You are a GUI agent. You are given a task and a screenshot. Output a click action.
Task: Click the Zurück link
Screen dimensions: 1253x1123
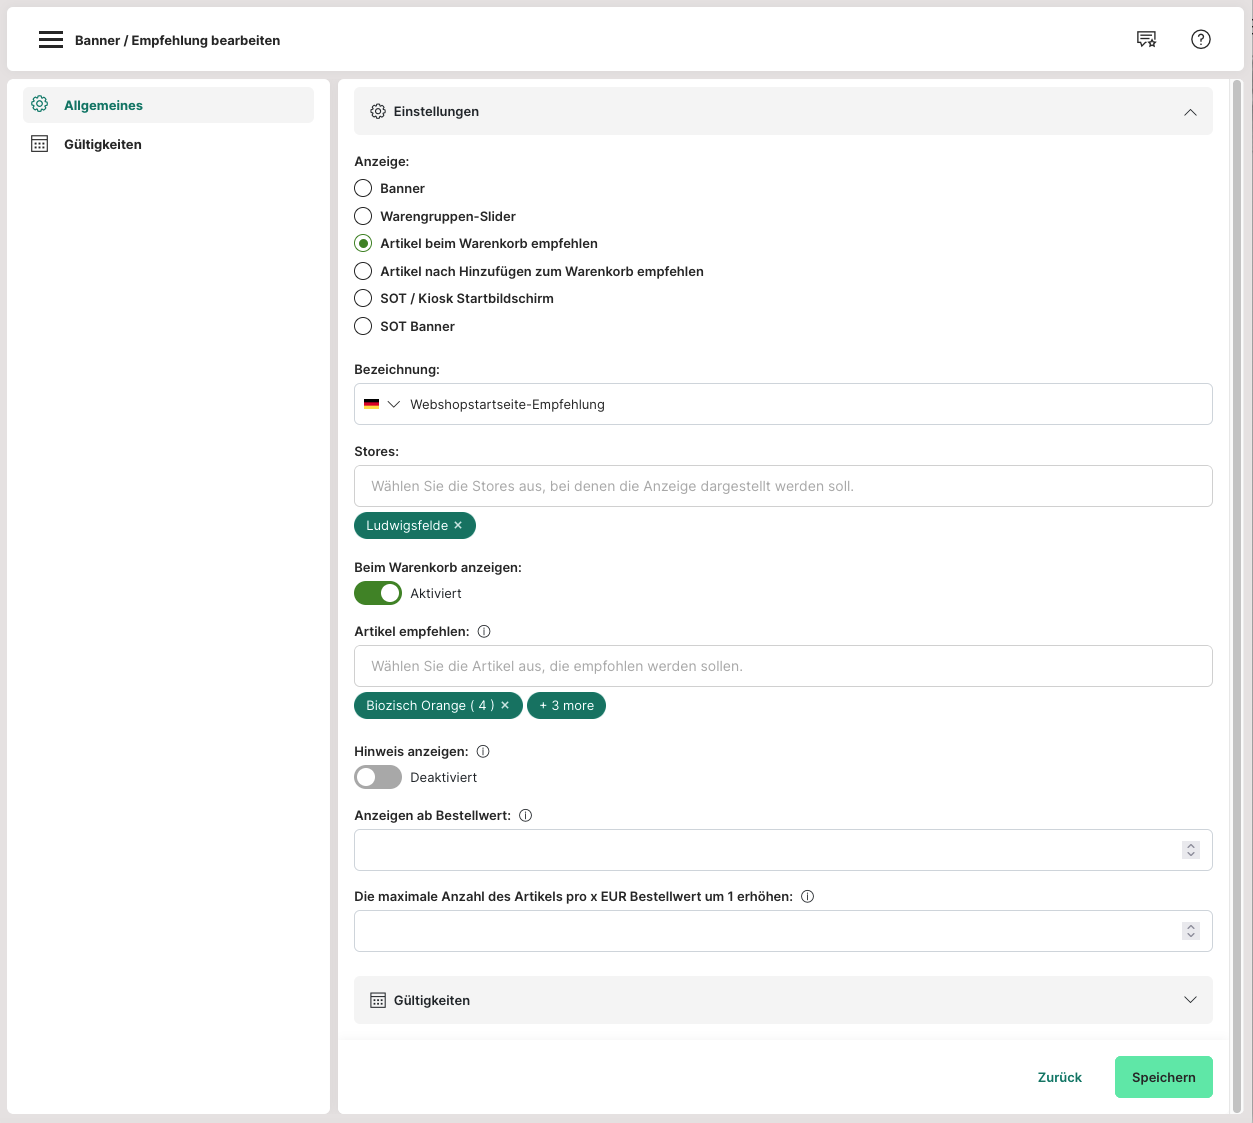coord(1059,1077)
